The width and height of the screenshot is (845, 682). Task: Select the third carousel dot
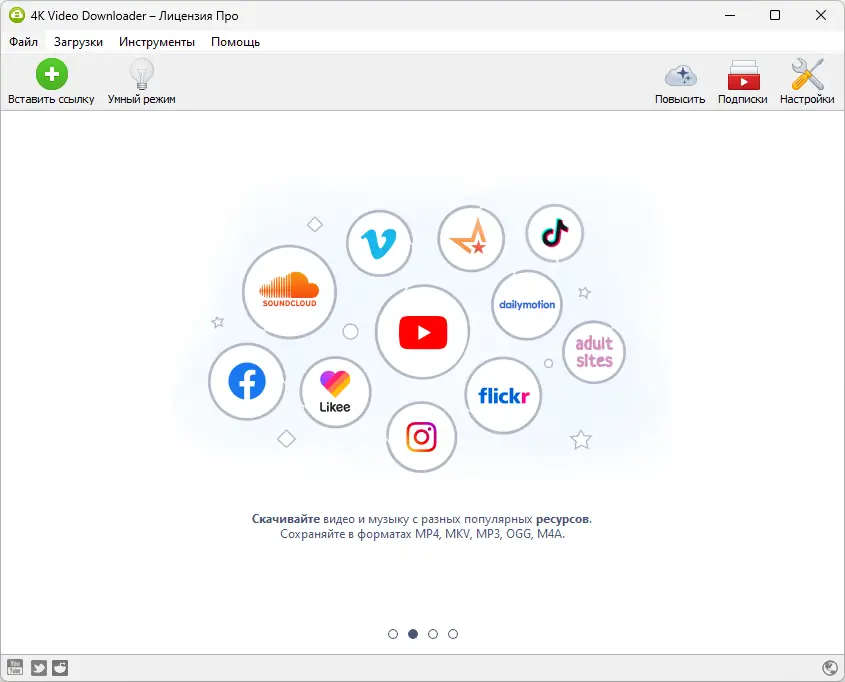433,633
